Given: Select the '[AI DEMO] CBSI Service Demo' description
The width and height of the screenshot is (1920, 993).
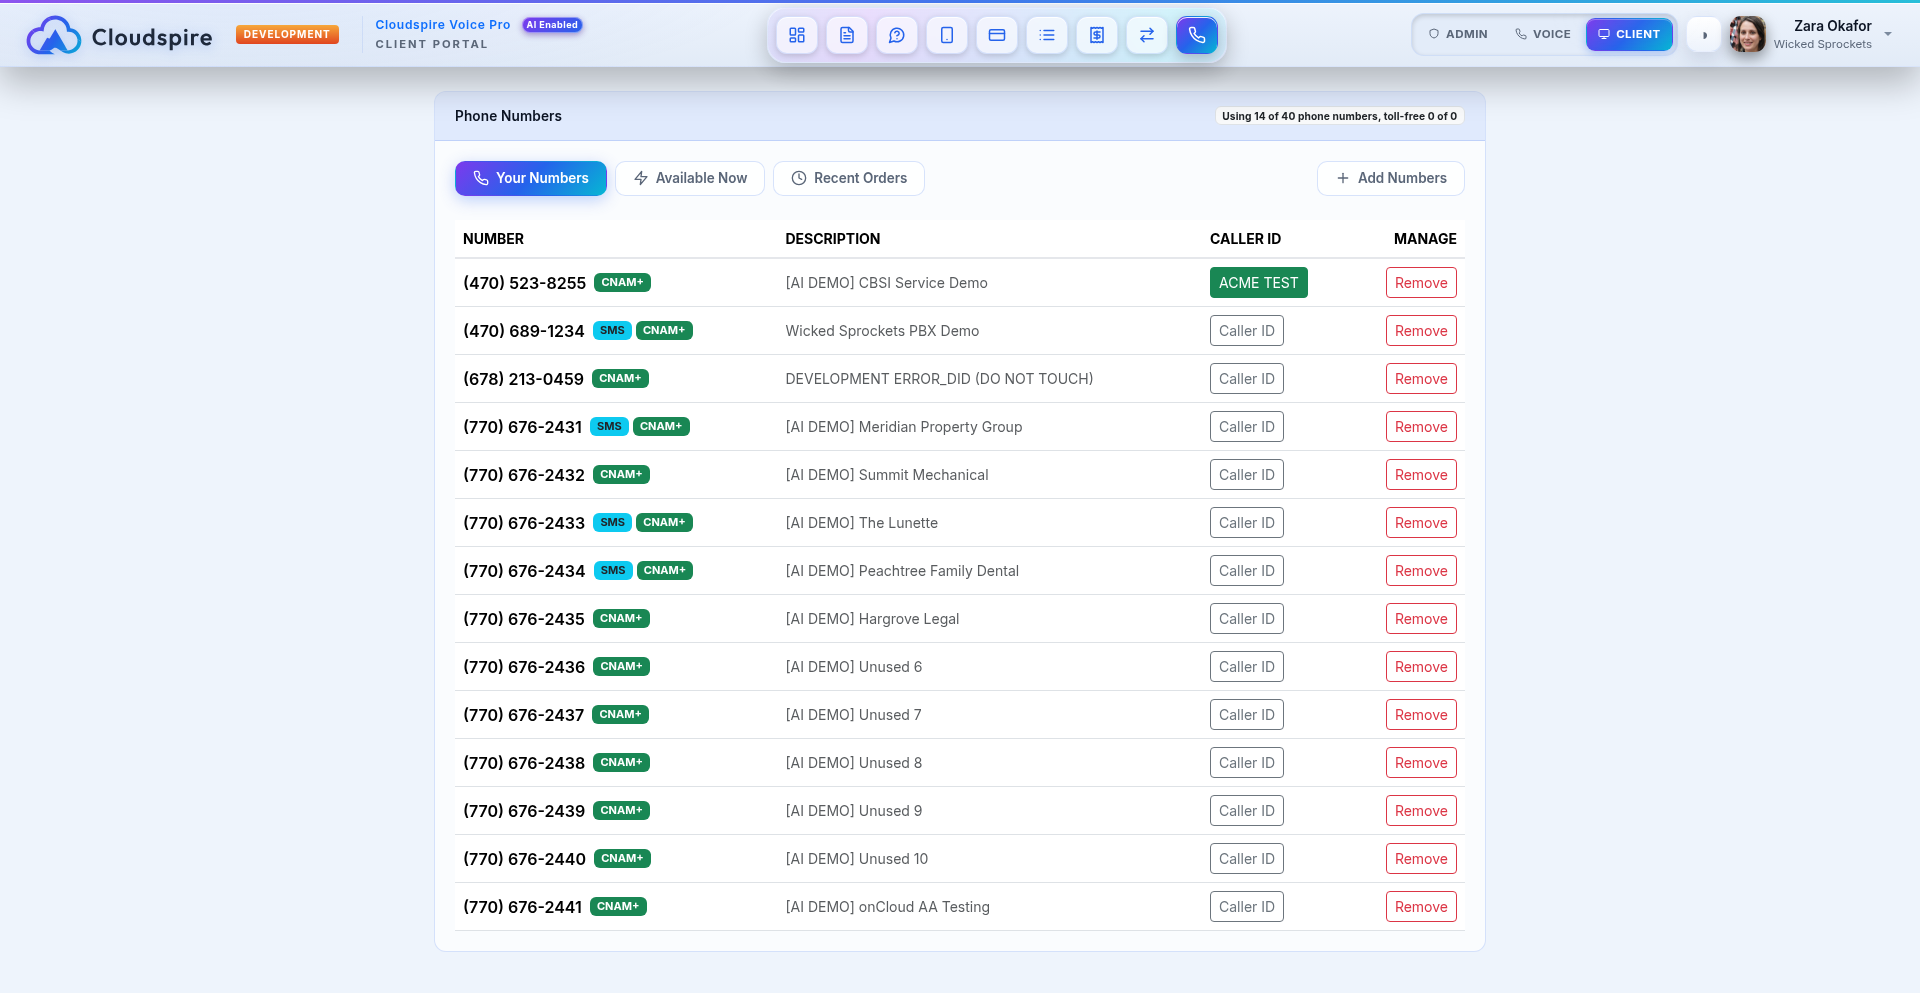Looking at the screenshot, I should pos(886,283).
